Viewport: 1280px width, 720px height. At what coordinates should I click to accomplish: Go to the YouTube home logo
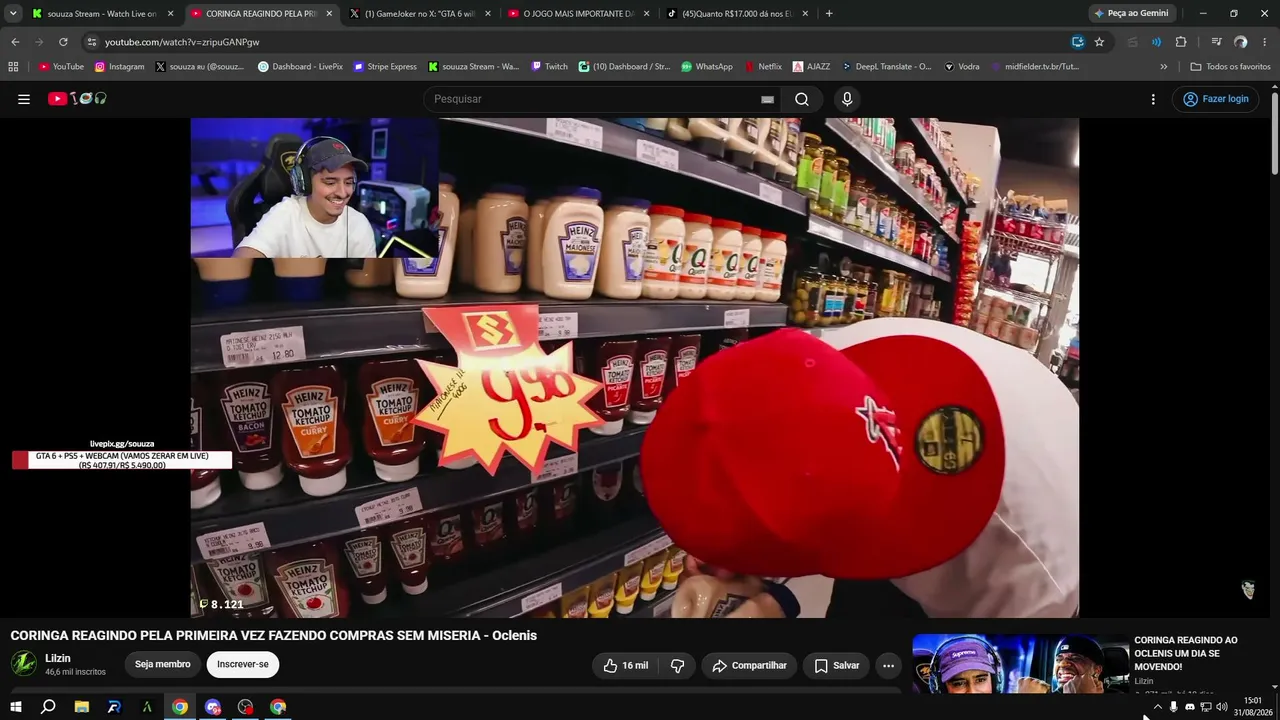77,99
